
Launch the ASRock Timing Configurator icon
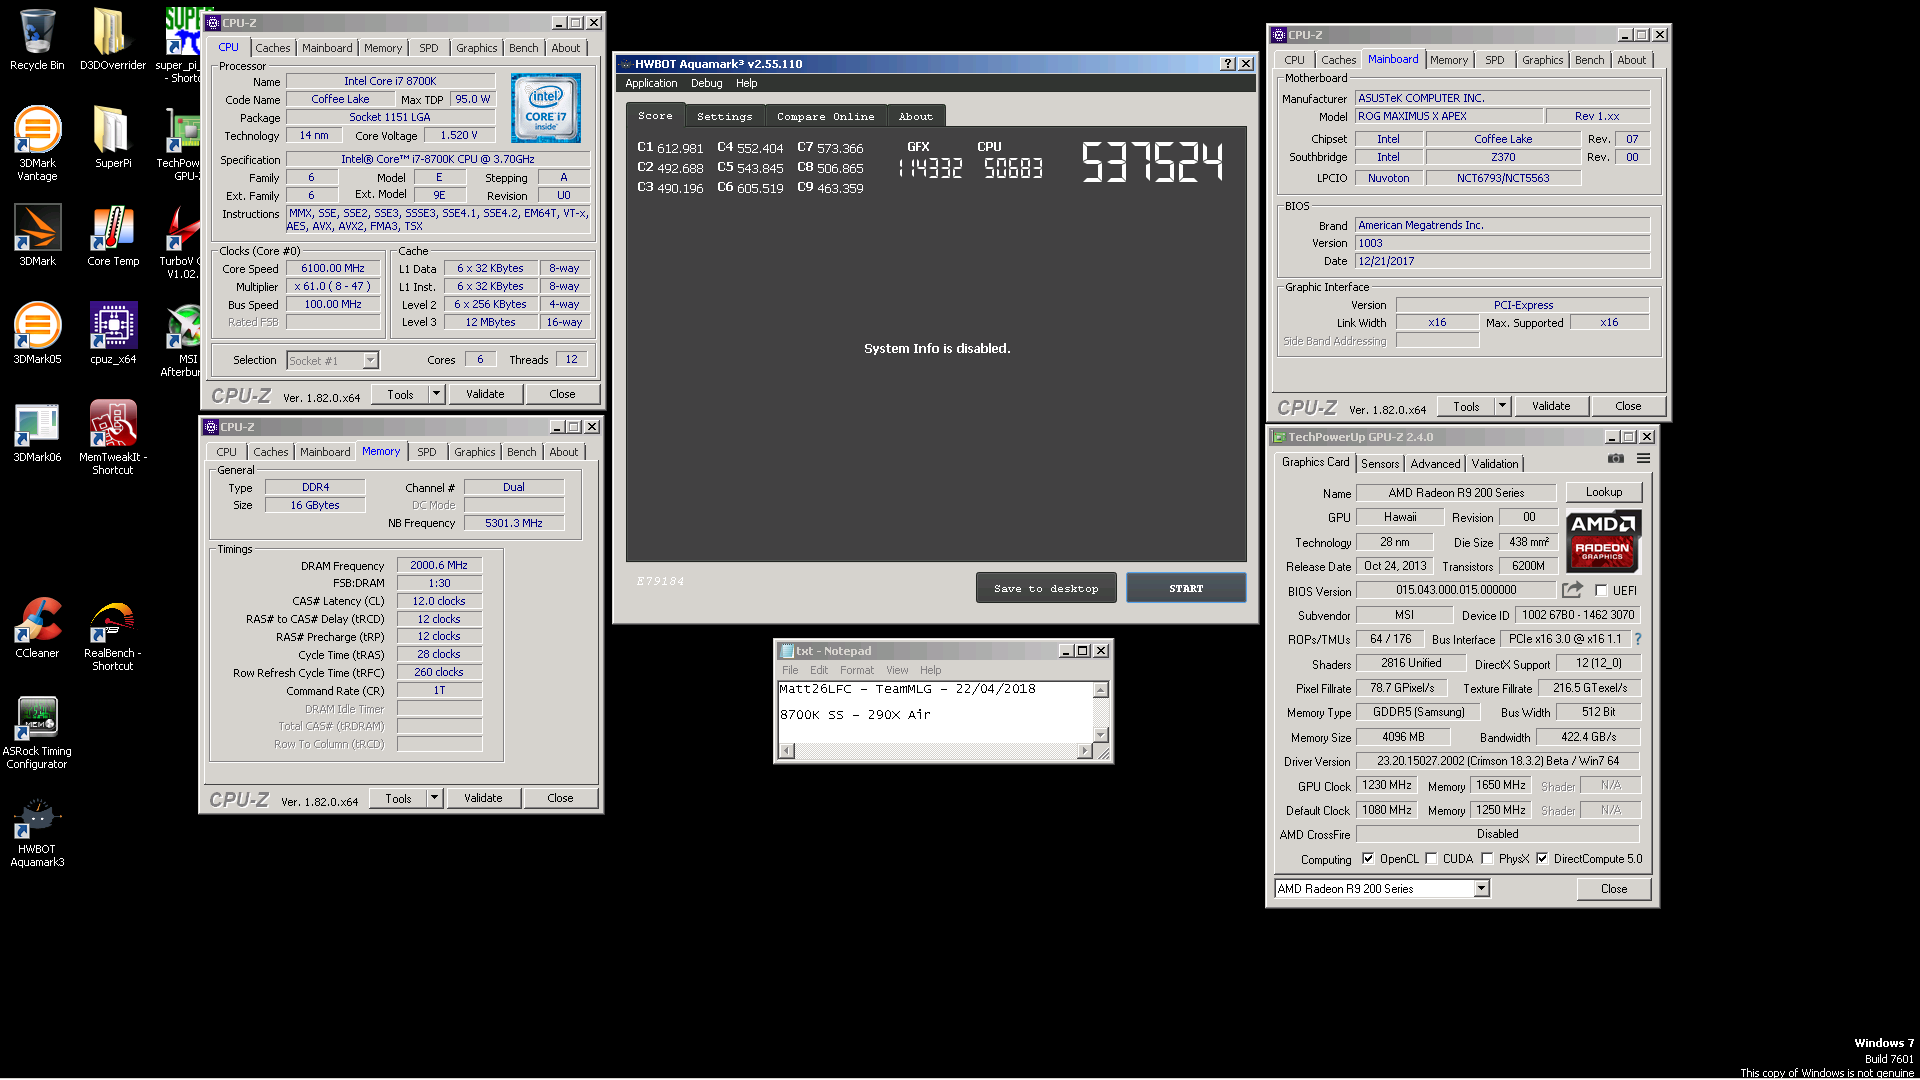(x=37, y=730)
